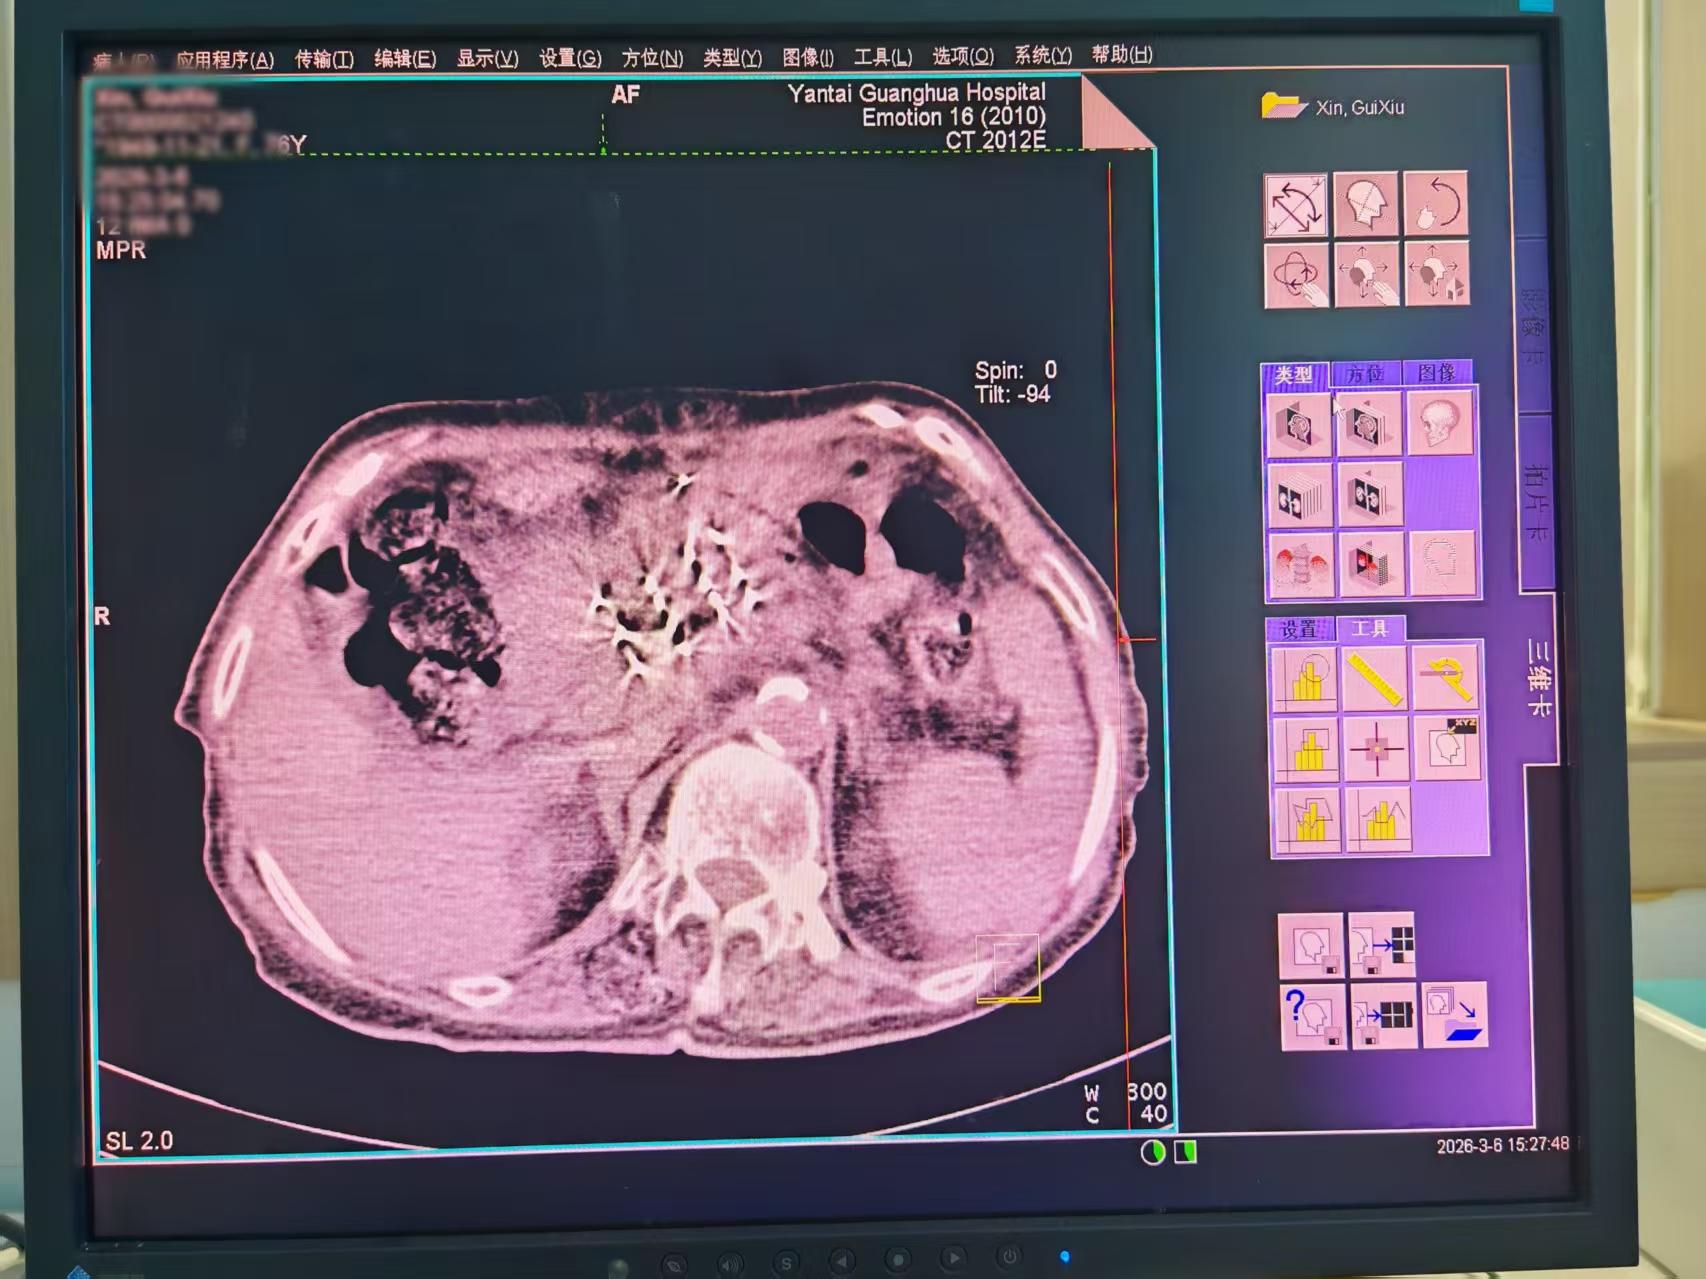Switch to the 方位 tab
The image size is (1706, 1279).
(x=1365, y=374)
